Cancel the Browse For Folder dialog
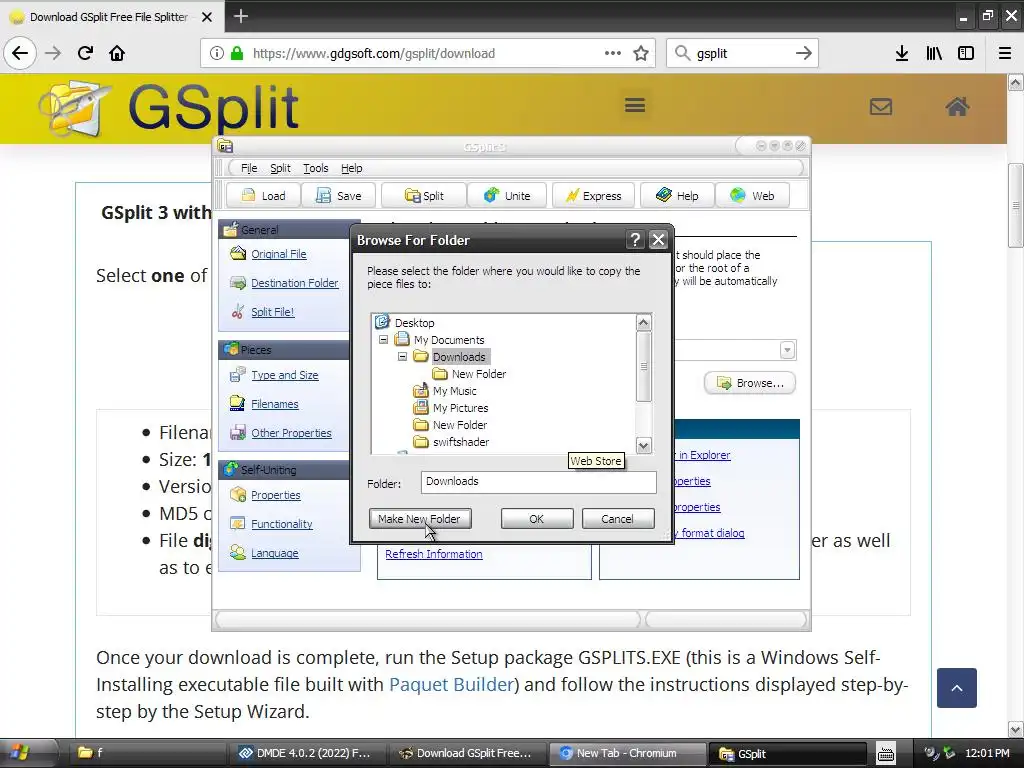Screen dimensions: 1024x768 point(617,519)
